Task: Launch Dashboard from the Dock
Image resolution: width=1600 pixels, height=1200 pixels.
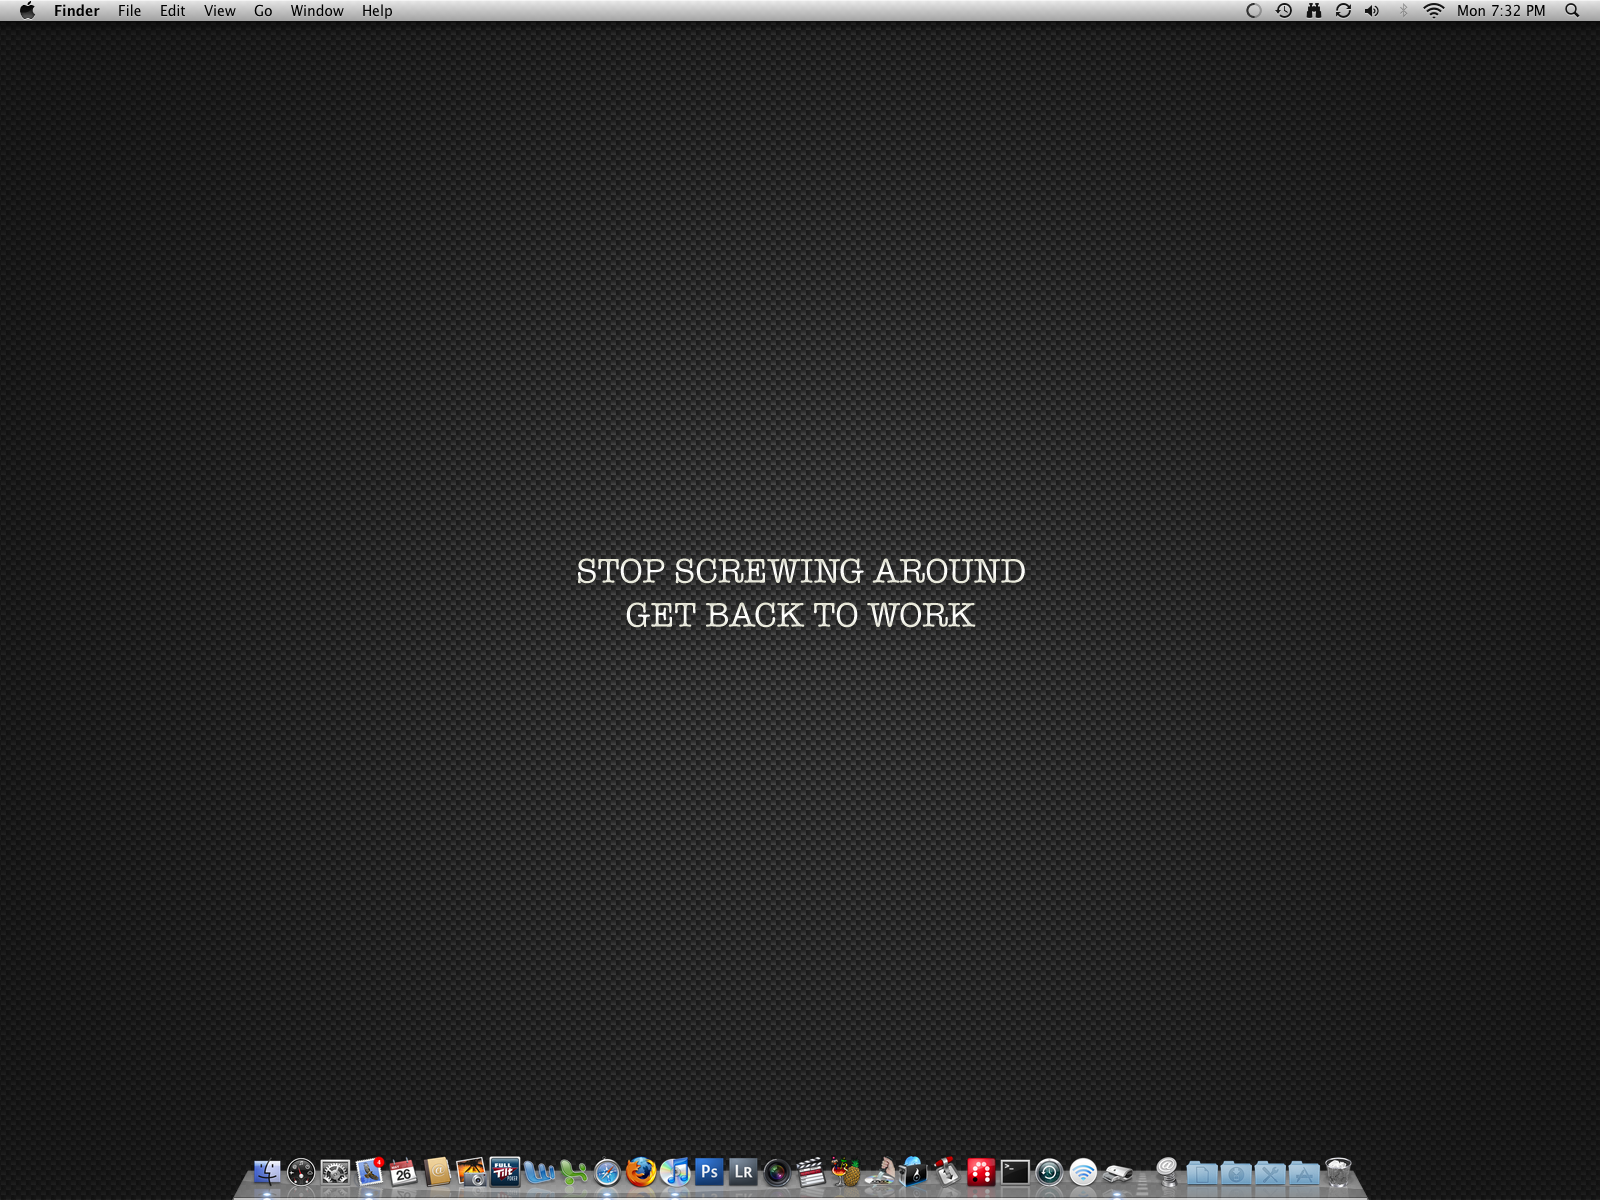Action: click(301, 1172)
